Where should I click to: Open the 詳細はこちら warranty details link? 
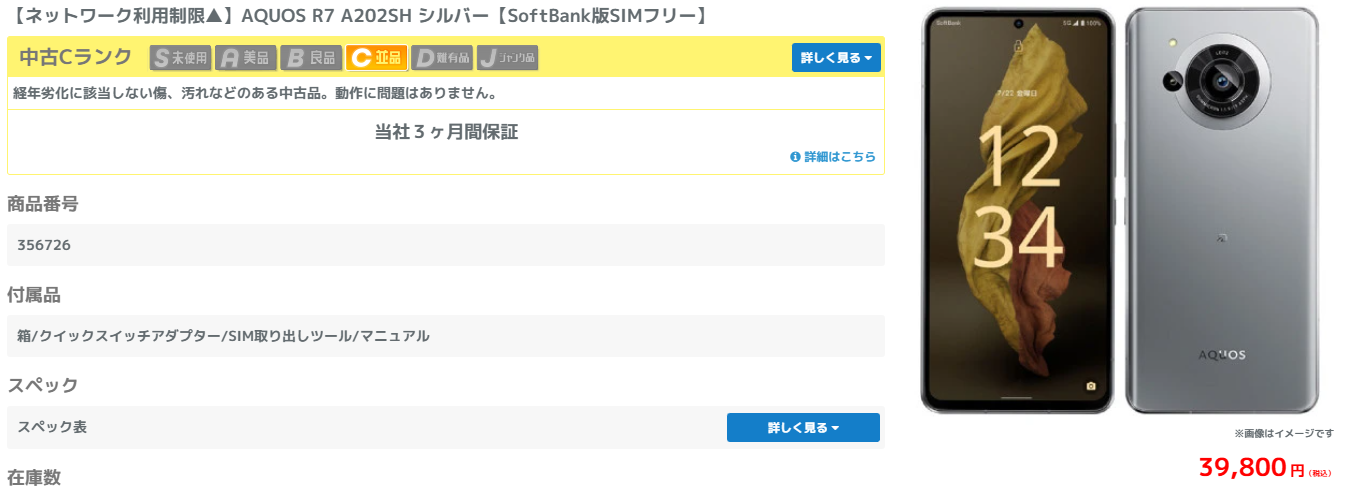(840, 157)
